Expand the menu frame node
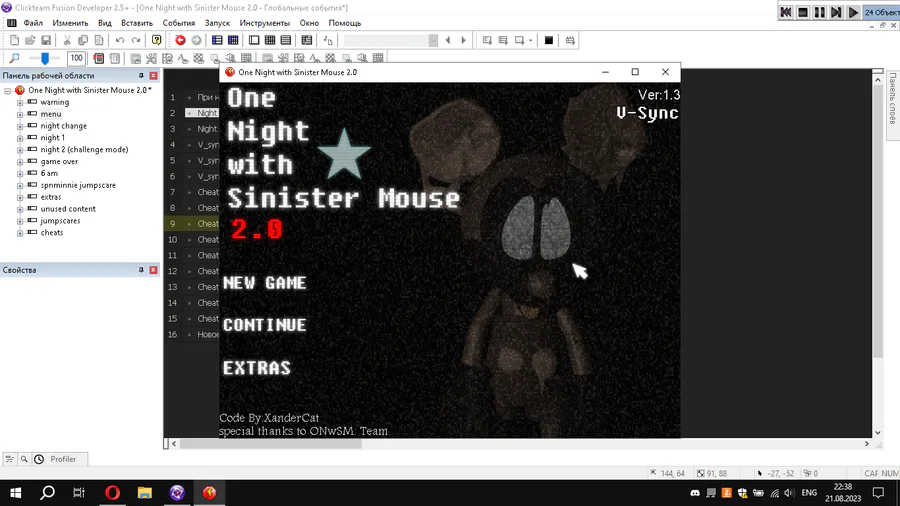 [20, 114]
